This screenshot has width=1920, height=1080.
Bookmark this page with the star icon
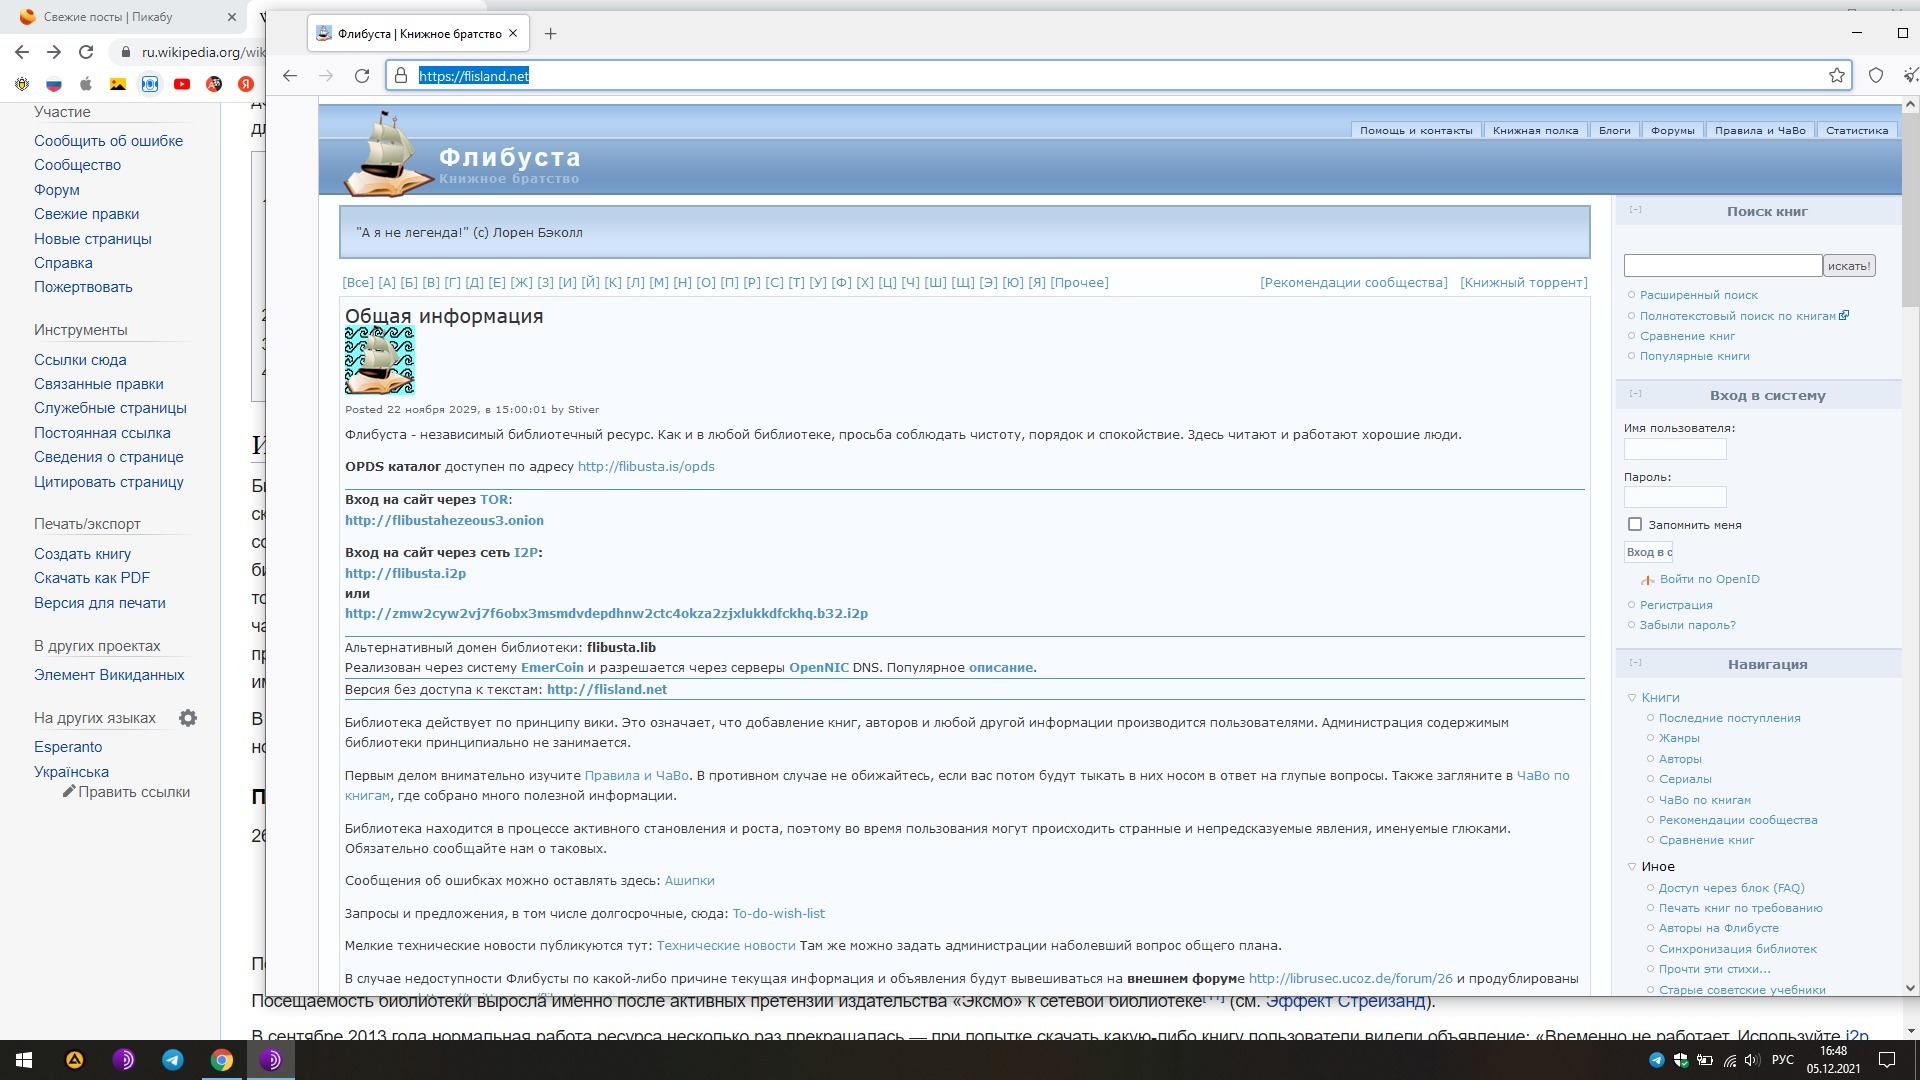(x=1837, y=75)
